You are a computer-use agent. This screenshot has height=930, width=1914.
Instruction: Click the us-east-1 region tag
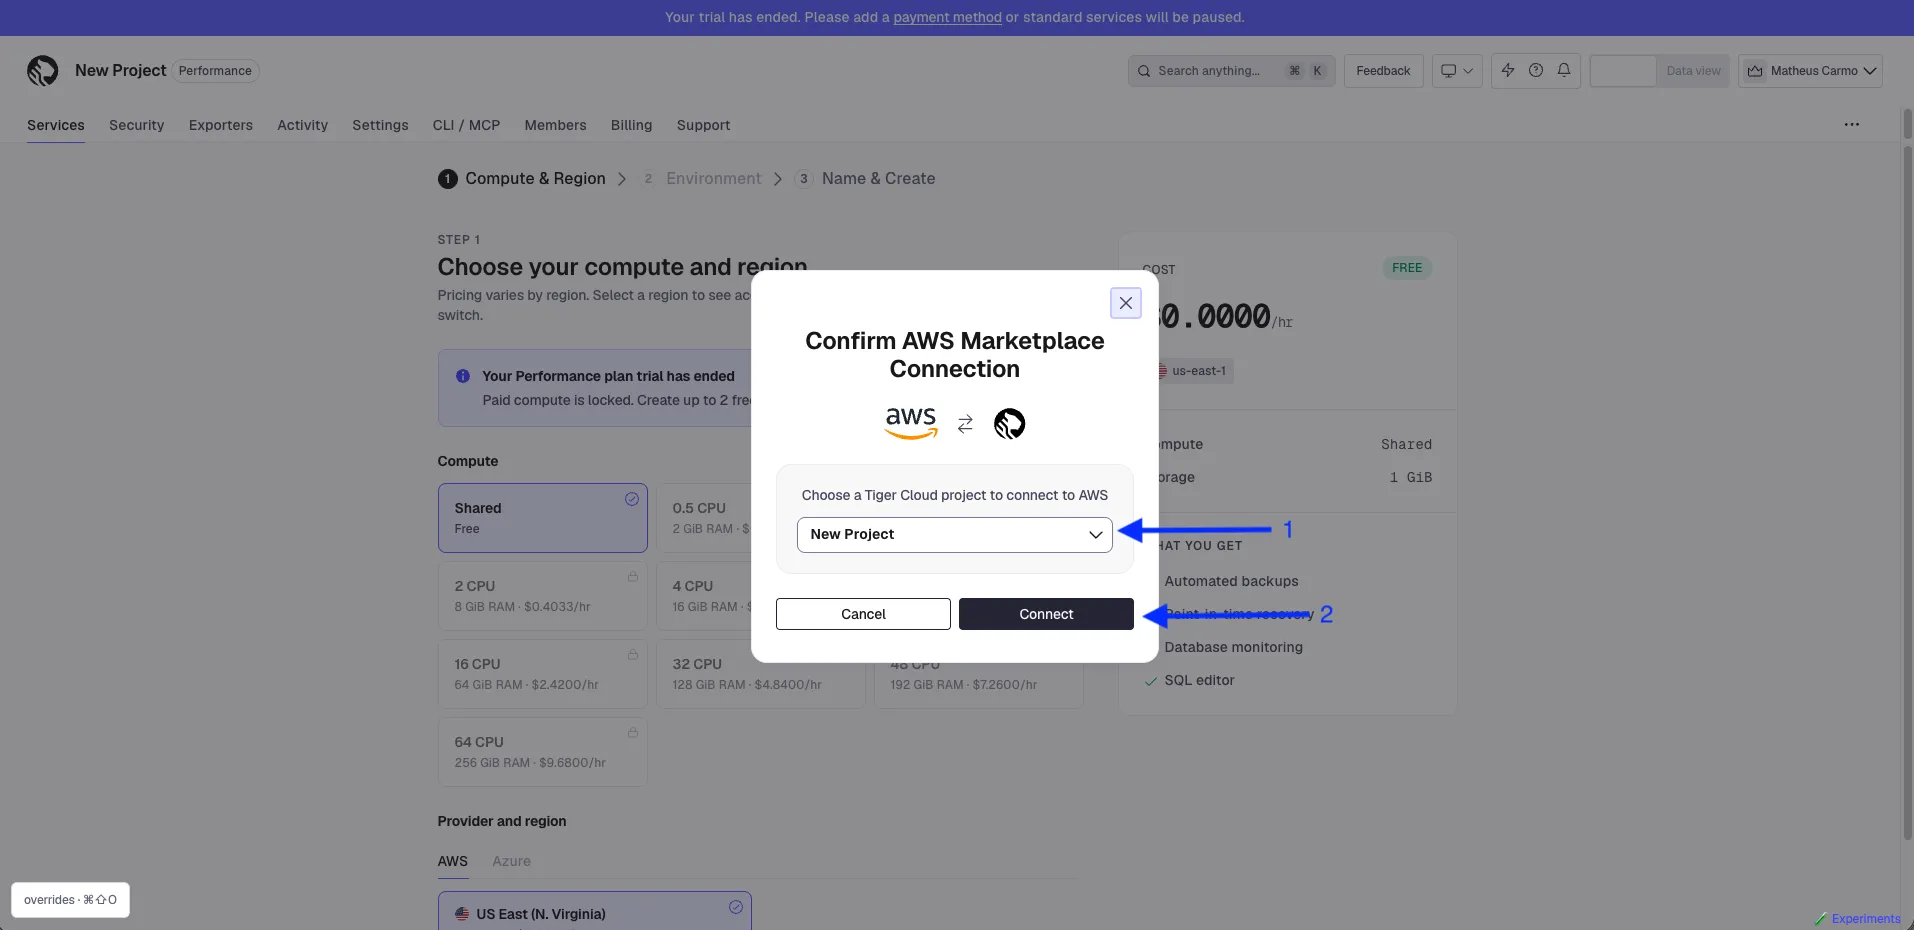1195,371
